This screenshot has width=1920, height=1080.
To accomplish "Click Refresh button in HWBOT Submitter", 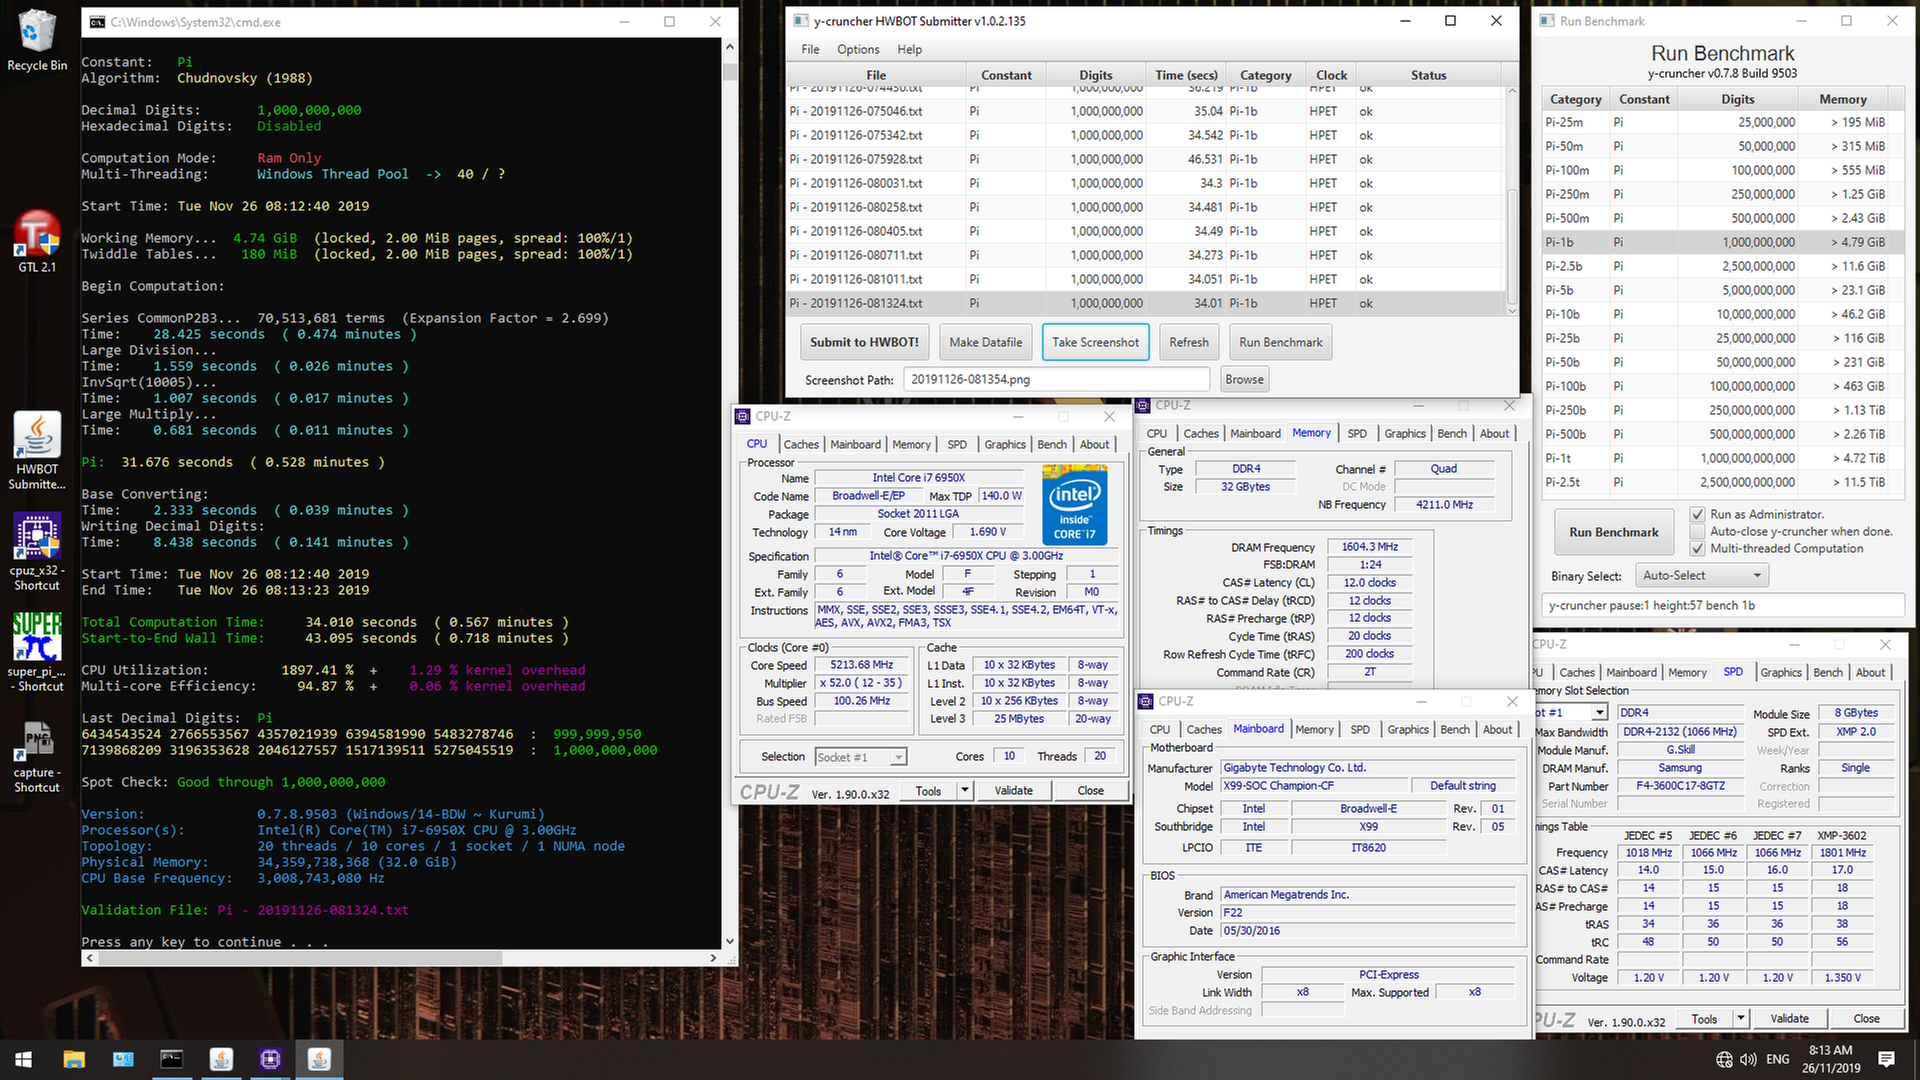I will [1189, 342].
